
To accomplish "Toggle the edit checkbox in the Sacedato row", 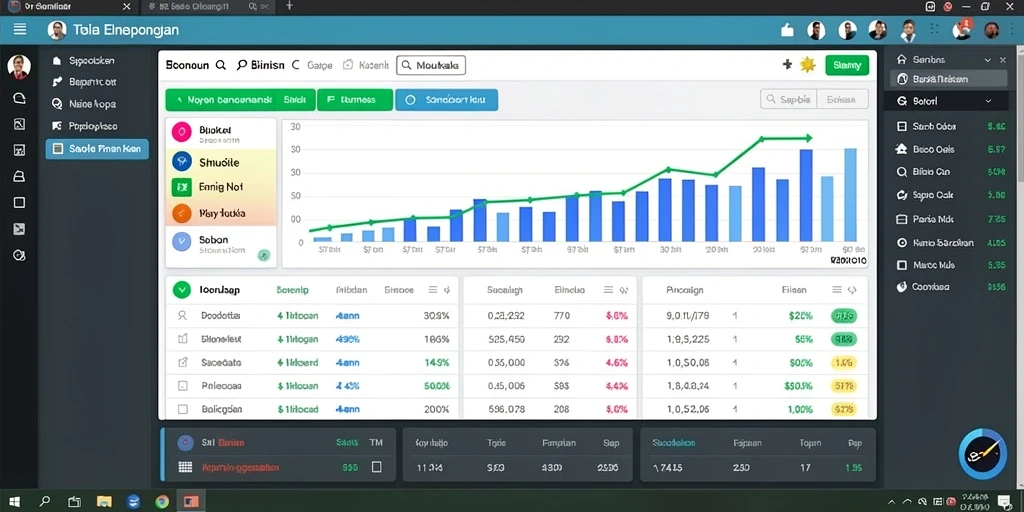I will point(183,362).
